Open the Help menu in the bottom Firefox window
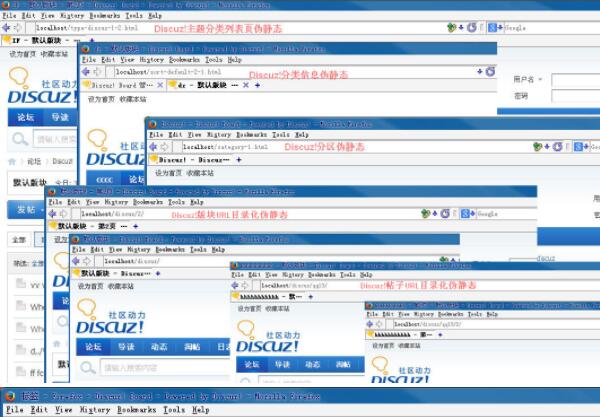This screenshot has height=417, width=600. pos(201,409)
